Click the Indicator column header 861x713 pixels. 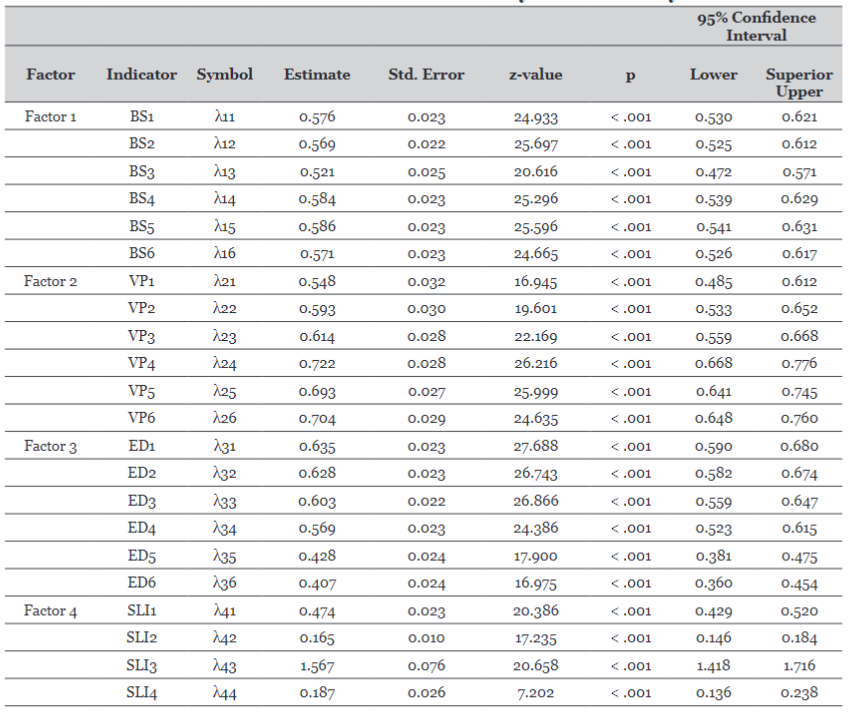(141, 75)
